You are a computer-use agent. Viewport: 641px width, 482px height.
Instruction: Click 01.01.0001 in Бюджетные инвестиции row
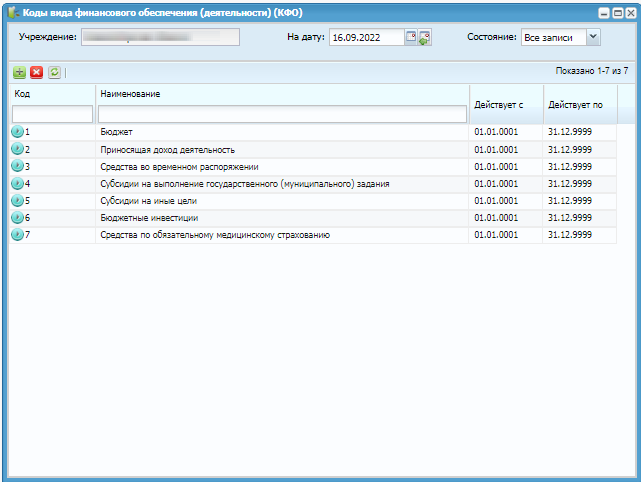tap(496, 217)
